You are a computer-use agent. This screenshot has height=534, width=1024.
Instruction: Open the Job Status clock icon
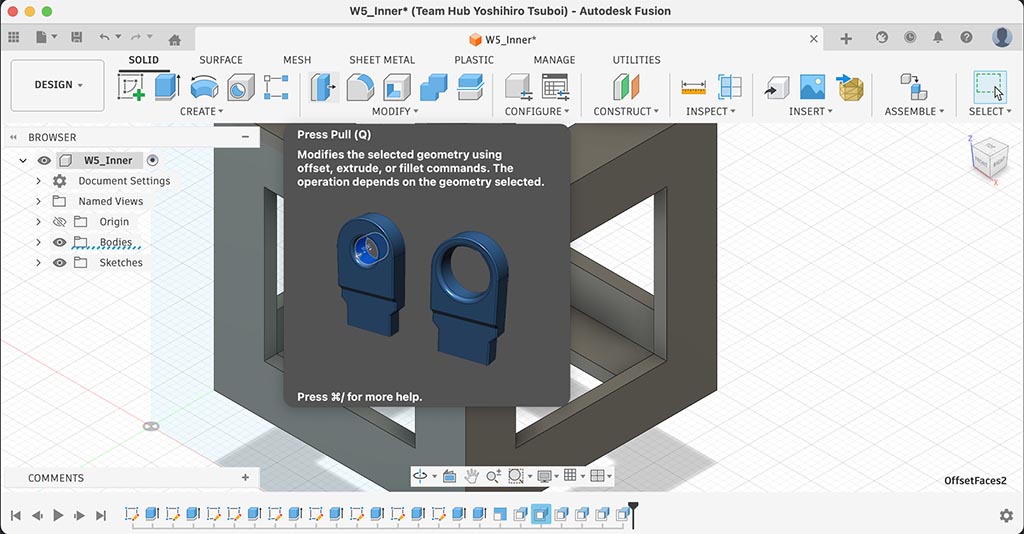coord(910,37)
